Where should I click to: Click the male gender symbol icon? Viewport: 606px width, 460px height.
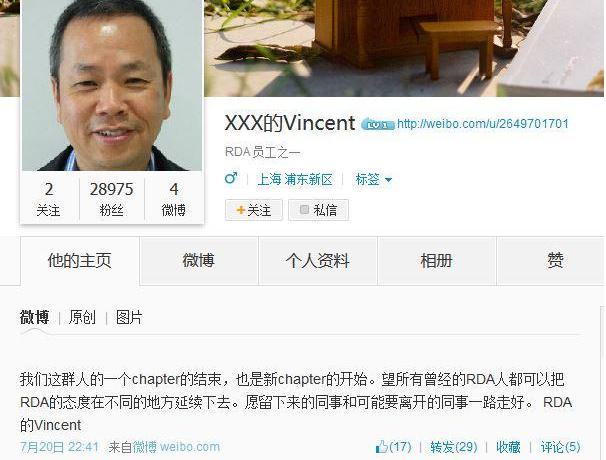pyautogui.click(x=231, y=178)
